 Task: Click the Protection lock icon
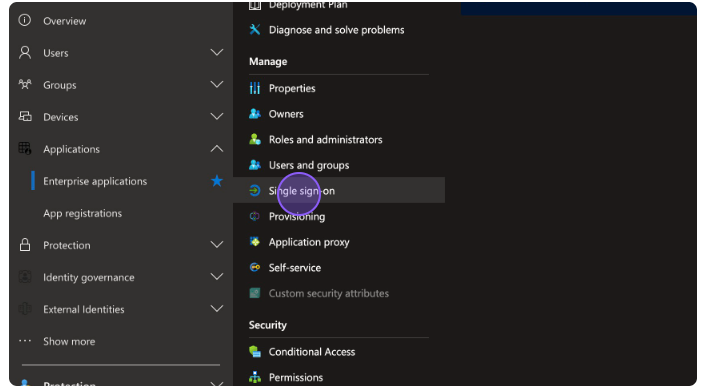(25, 244)
